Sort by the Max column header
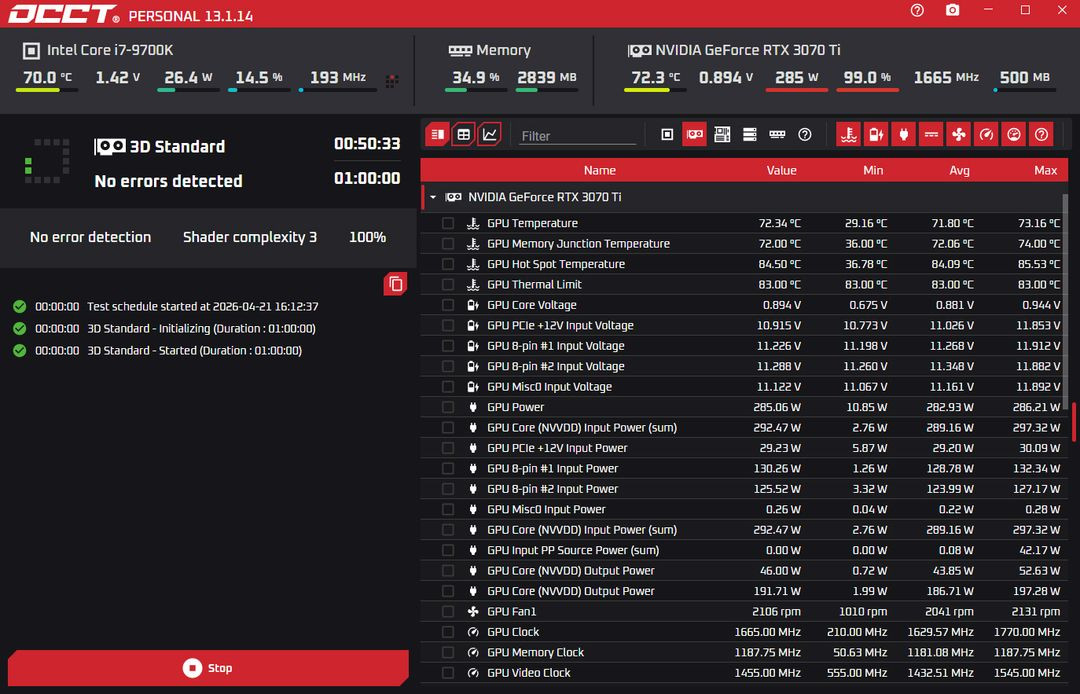Screen dimensions: 1080x694 [1046, 170]
